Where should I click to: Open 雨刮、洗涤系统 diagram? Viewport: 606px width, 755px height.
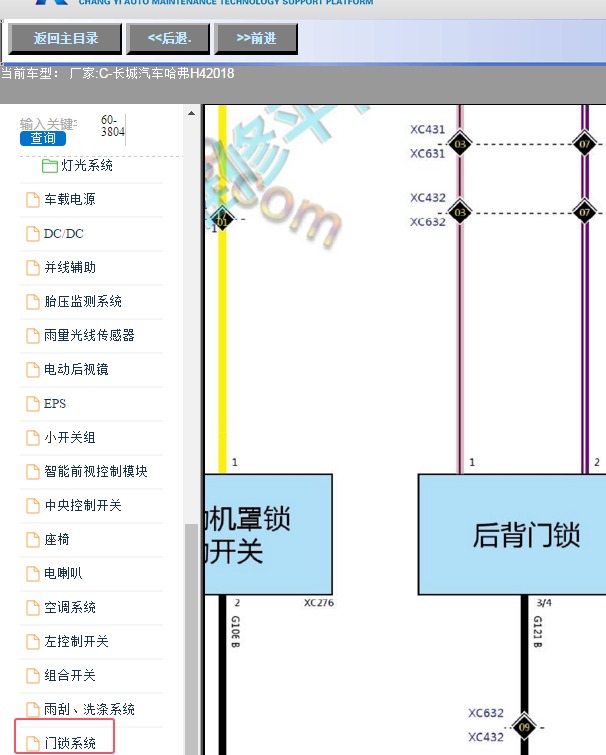tap(89, 709)
